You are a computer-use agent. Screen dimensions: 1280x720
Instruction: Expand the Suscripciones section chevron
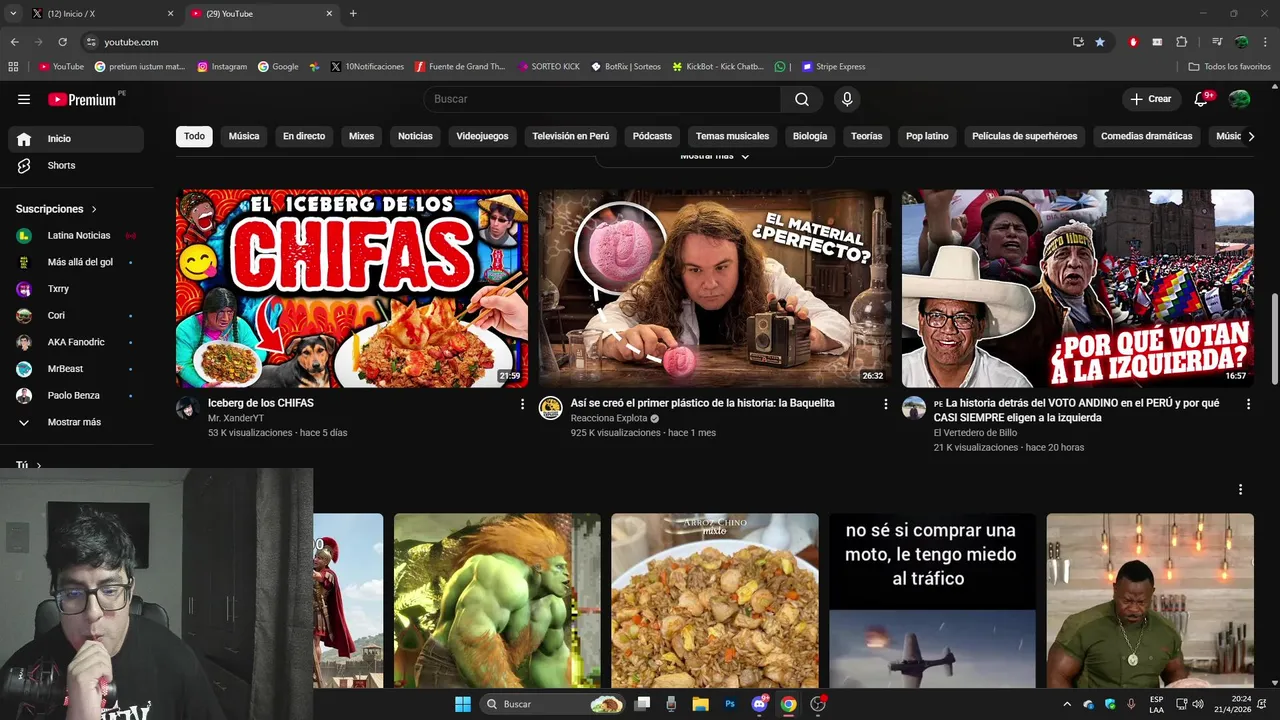94,209
